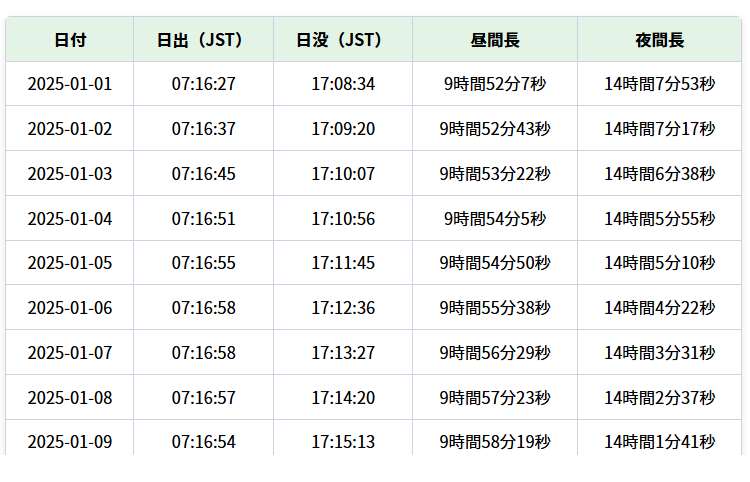Select night length 14時間7分53秒
This screenshot has width=750, height=482.
(660, 84)
